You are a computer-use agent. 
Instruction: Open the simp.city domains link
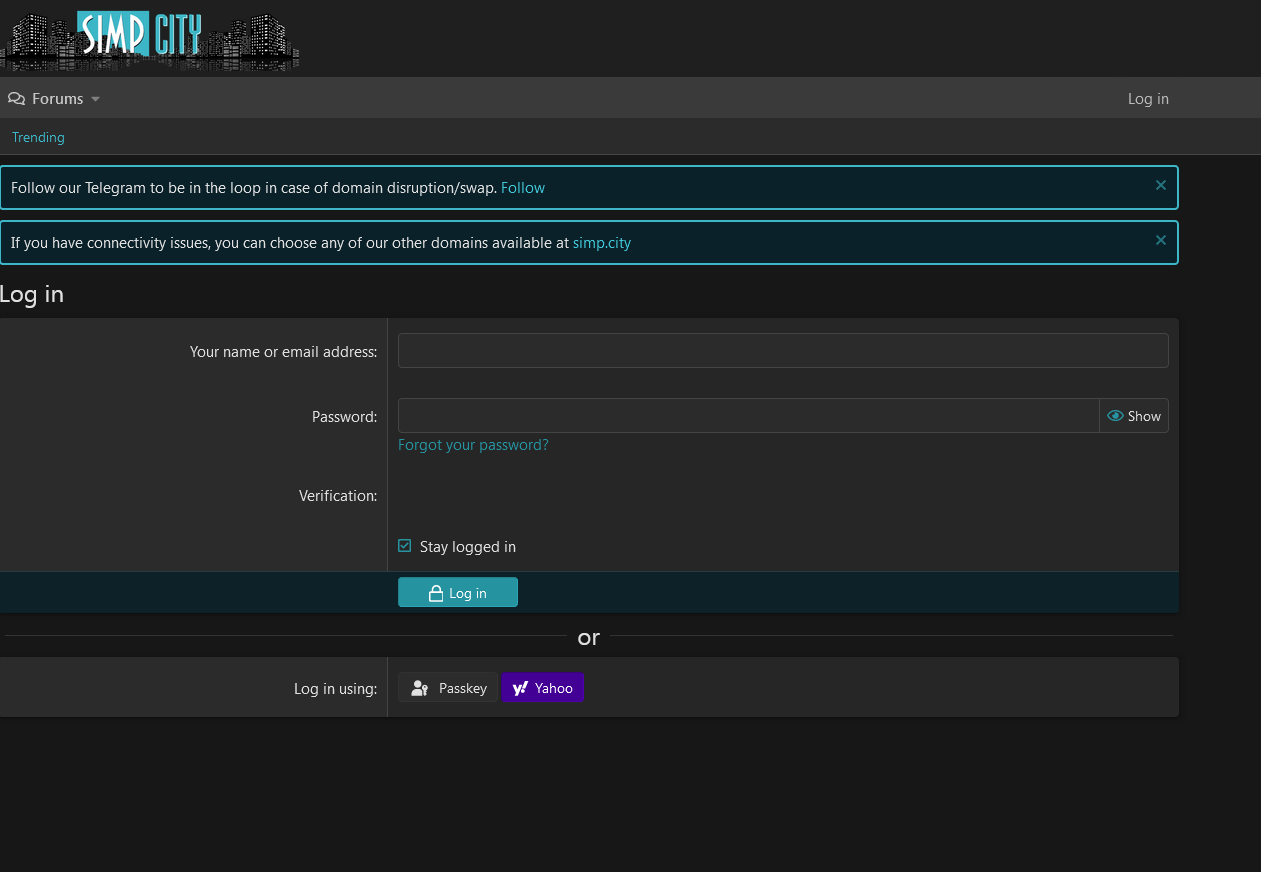(602, 243)
